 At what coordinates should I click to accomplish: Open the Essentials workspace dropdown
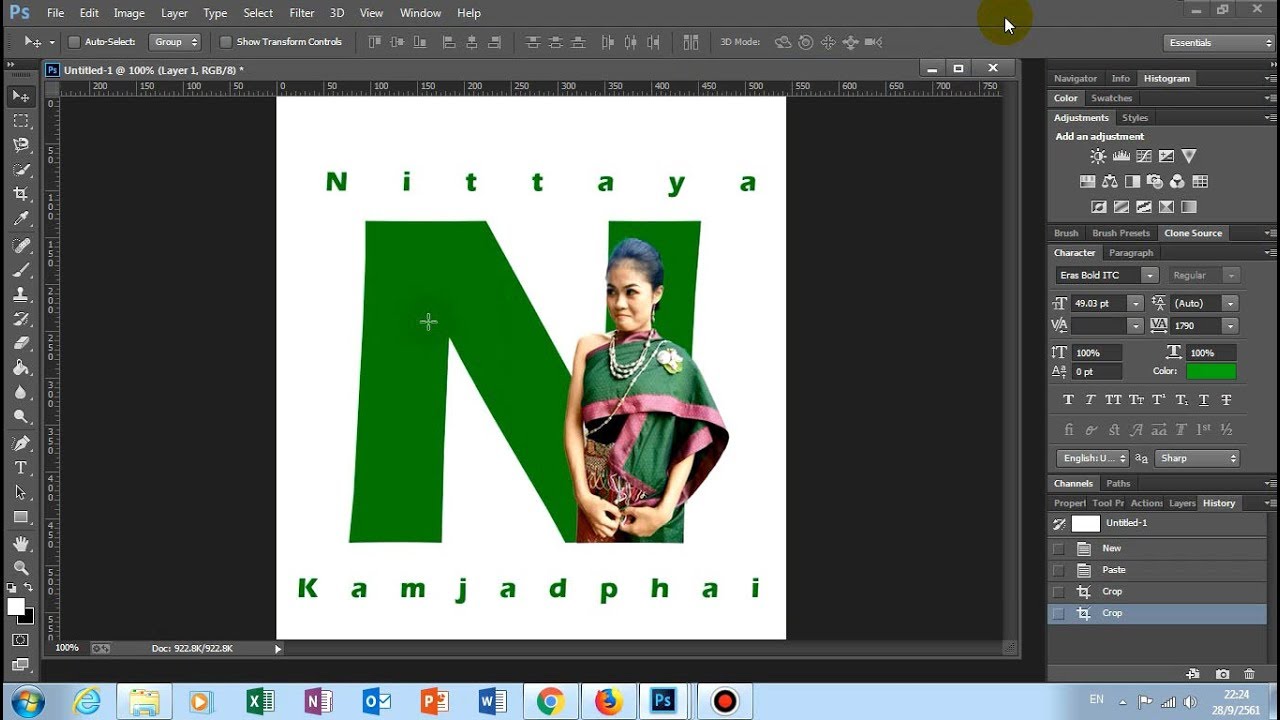click(x=1219, y=43)
